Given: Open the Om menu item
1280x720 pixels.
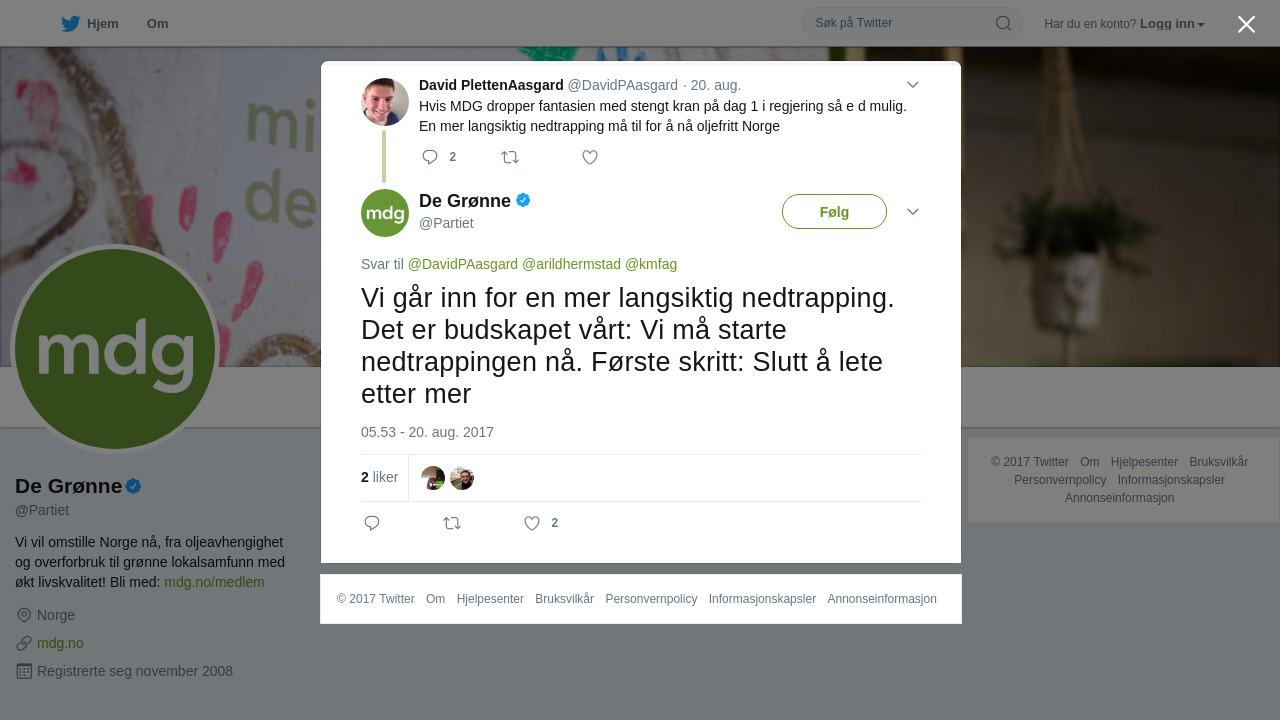Looking at the screenshot, I should [x=157, y=24].
